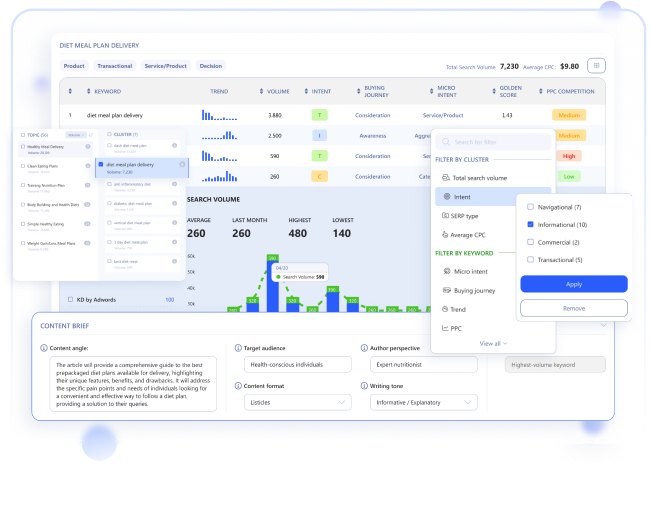Image resolution: width=650 pixels, height=509 pixels.
Task: Open the Volume sort dropdown in Topic panel
Action: pos(75,135)
